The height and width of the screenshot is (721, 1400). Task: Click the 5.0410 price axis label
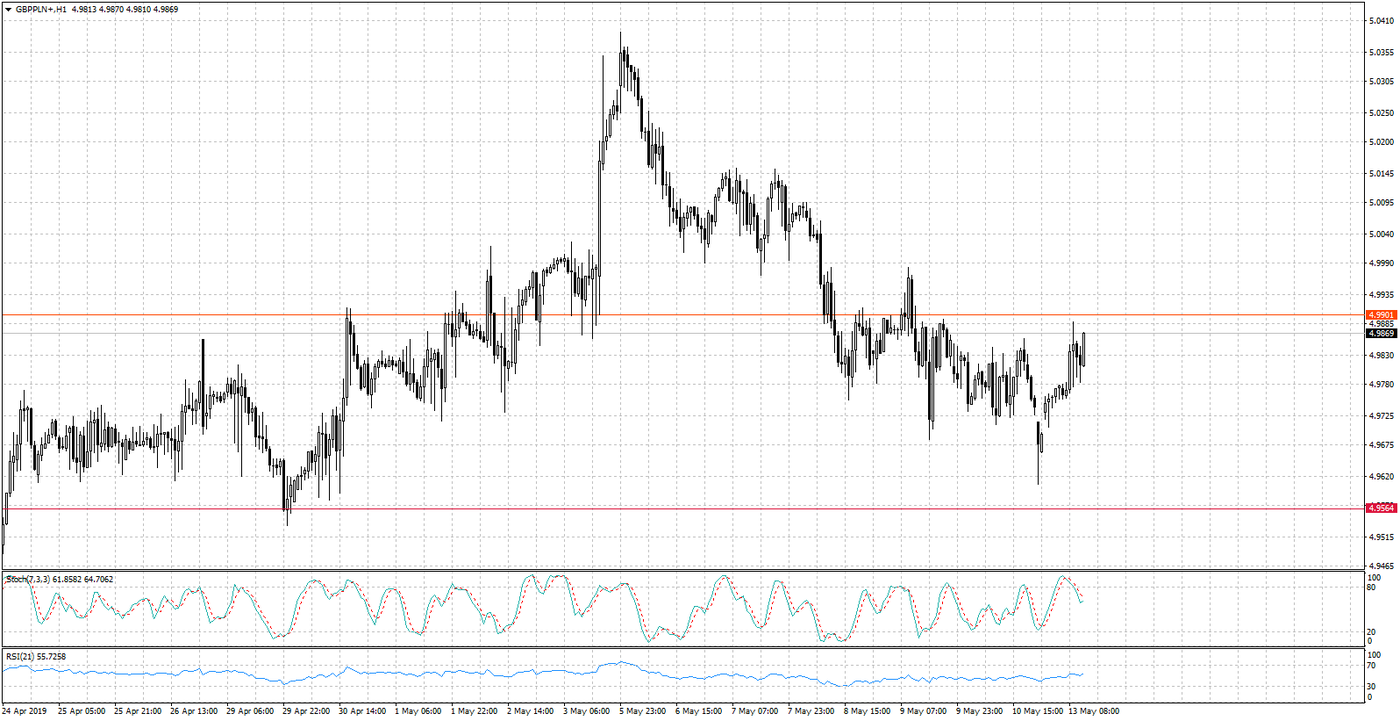(x=1381, y=20)
